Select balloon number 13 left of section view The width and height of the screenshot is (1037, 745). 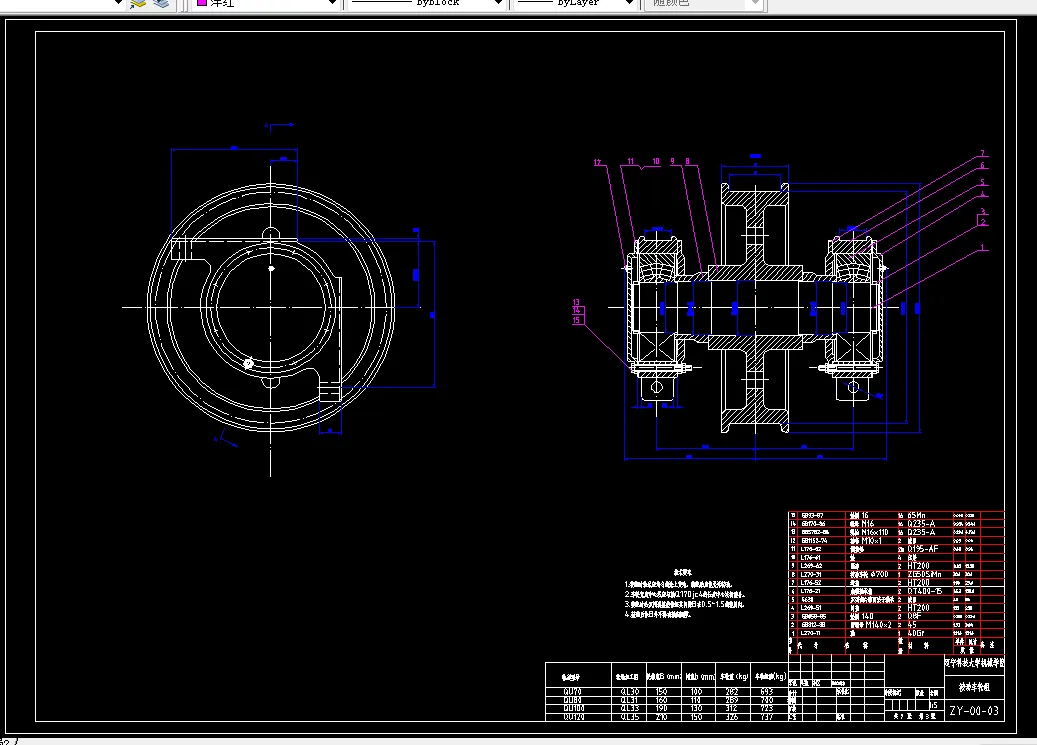(x=575, y=302)
